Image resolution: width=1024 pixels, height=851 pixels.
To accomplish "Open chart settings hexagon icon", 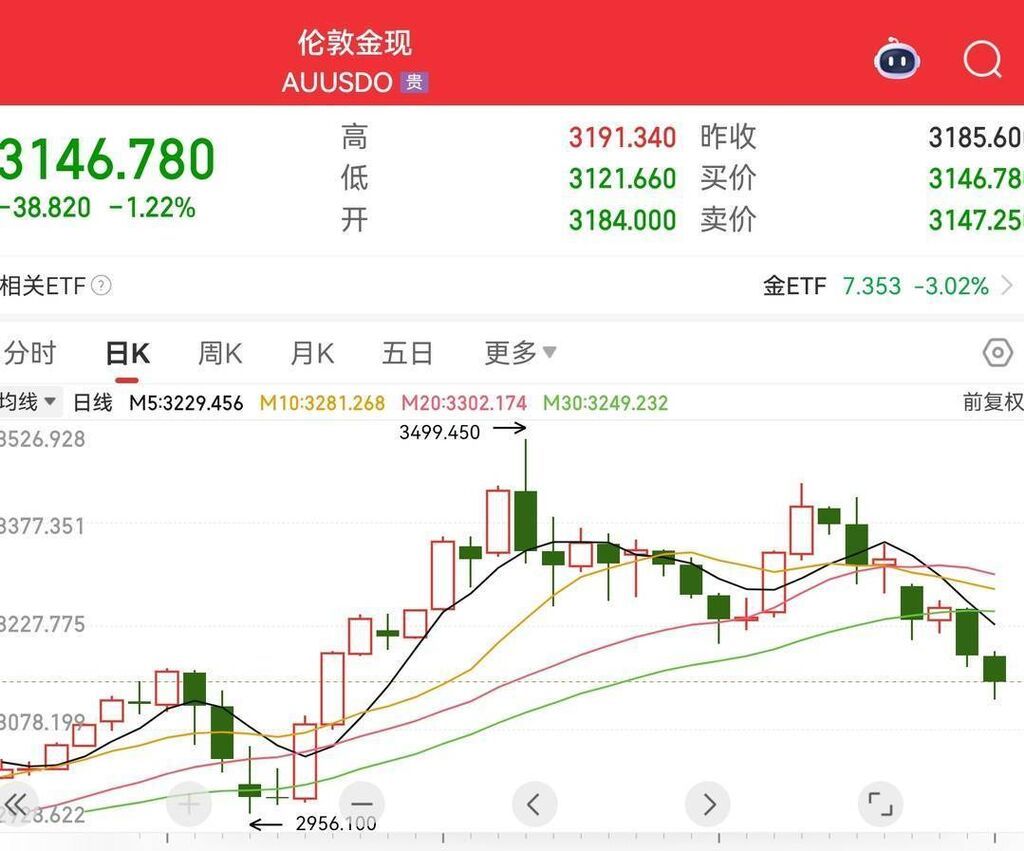I will point(997,352).
